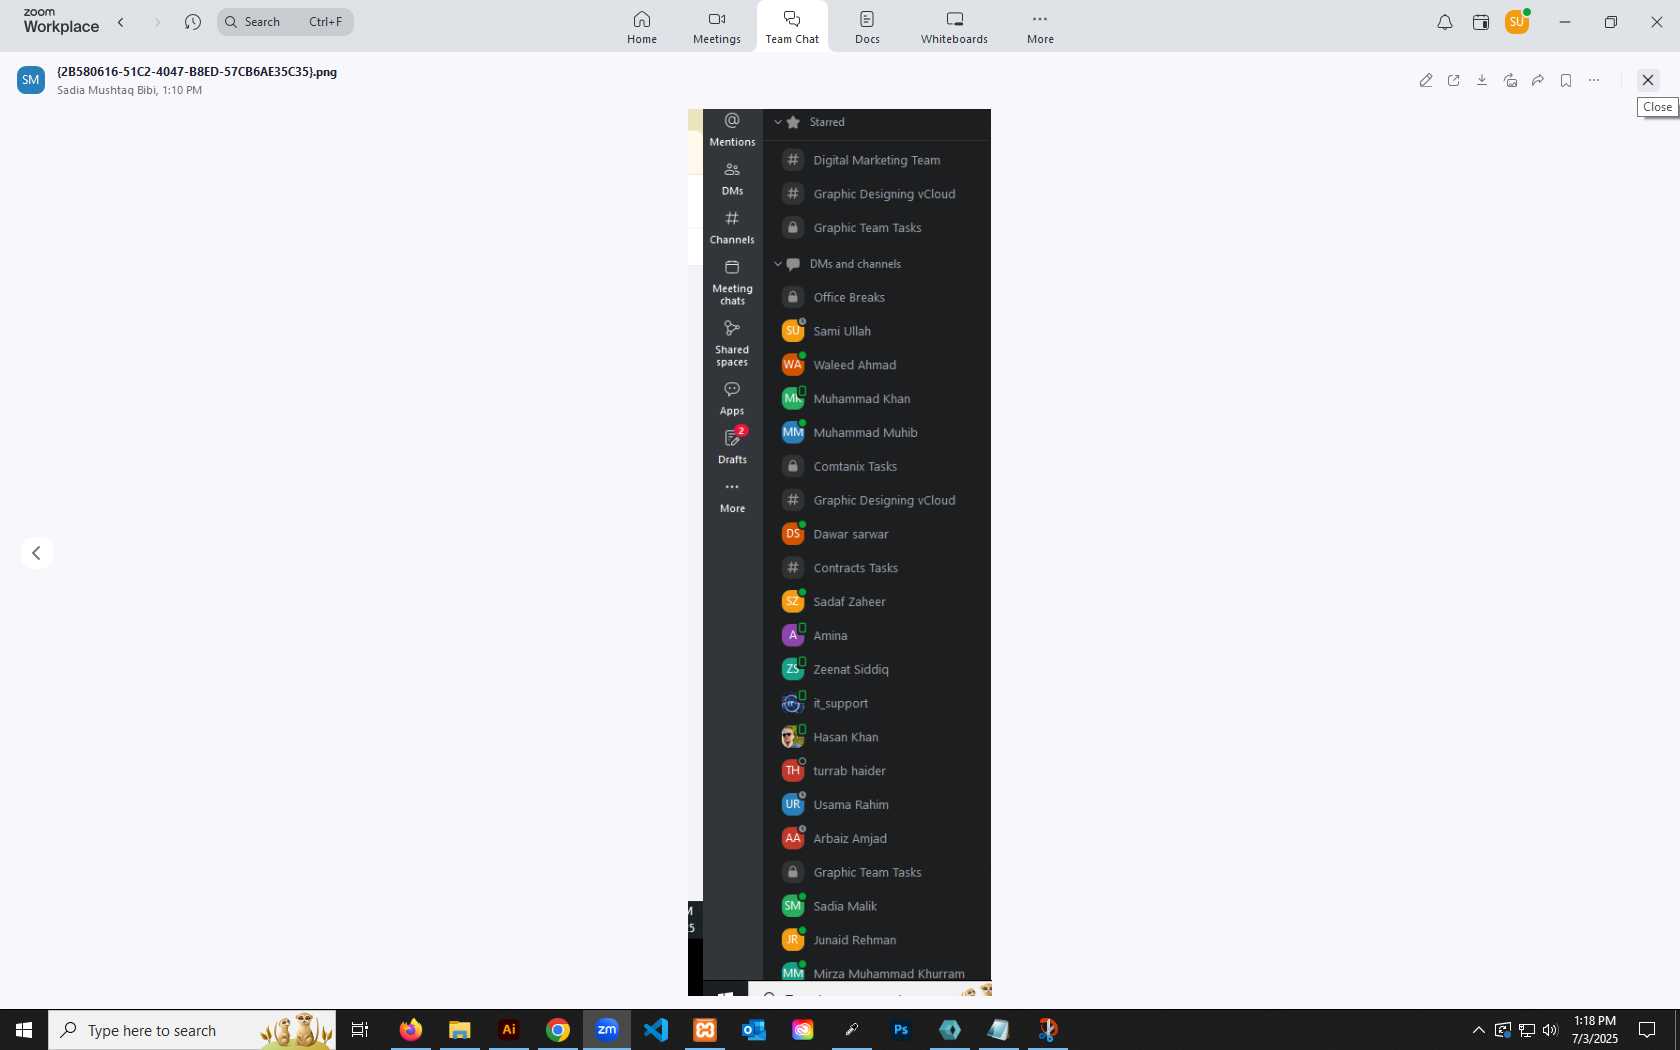Select the Team Chat tab

coord(792,27)
